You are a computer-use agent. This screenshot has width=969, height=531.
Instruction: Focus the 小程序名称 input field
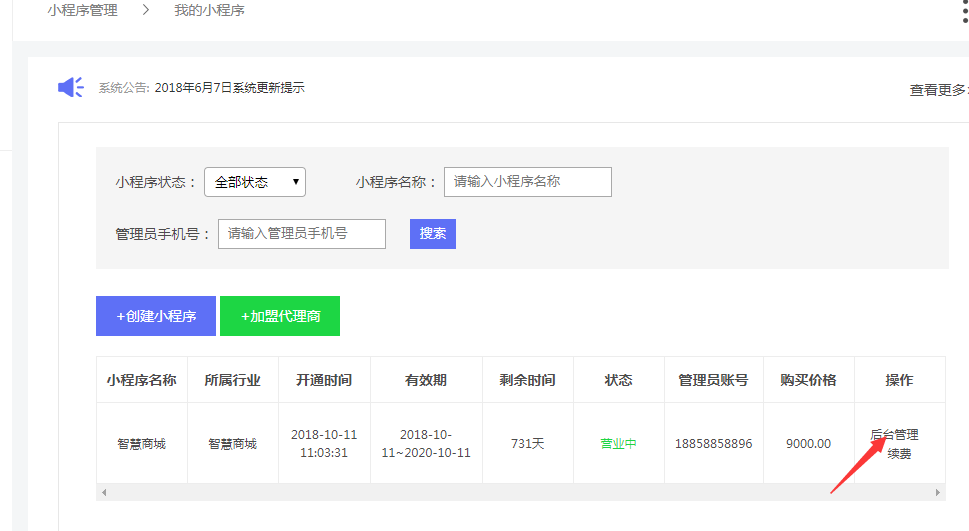point(527,182)
